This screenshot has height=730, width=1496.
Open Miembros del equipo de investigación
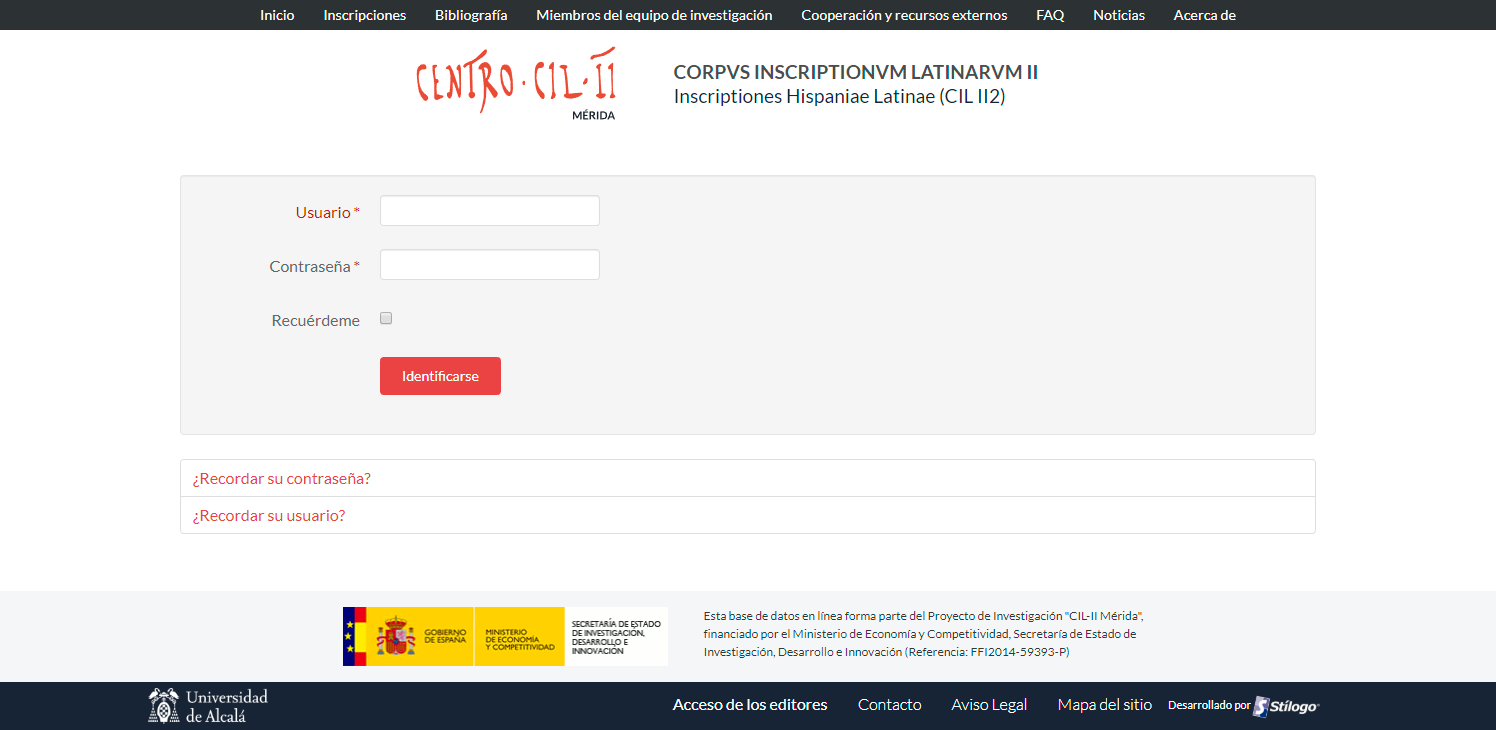tap(654, 15)
